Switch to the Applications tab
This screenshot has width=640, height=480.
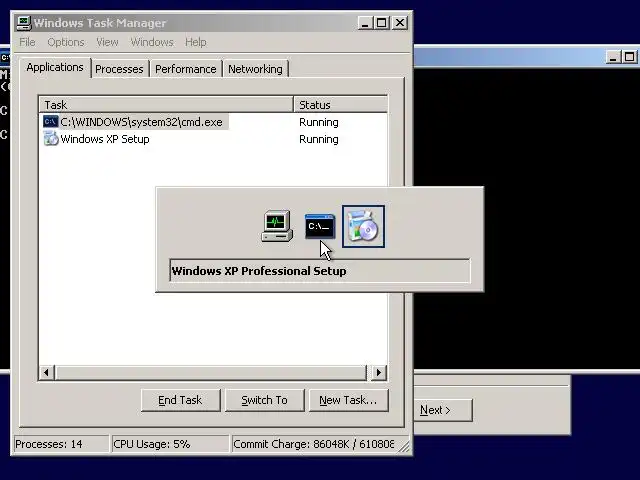click(55, 67)
